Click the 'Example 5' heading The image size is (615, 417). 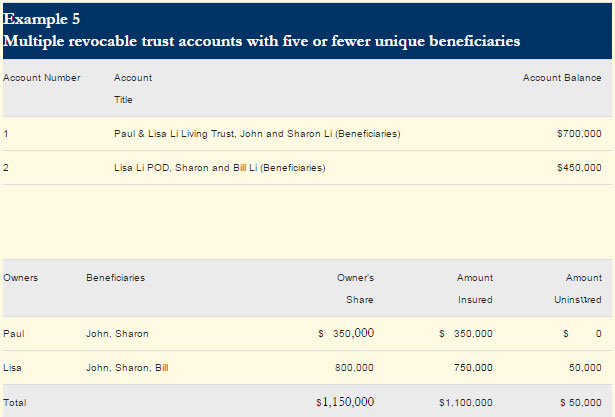click(x=42, y=19)
